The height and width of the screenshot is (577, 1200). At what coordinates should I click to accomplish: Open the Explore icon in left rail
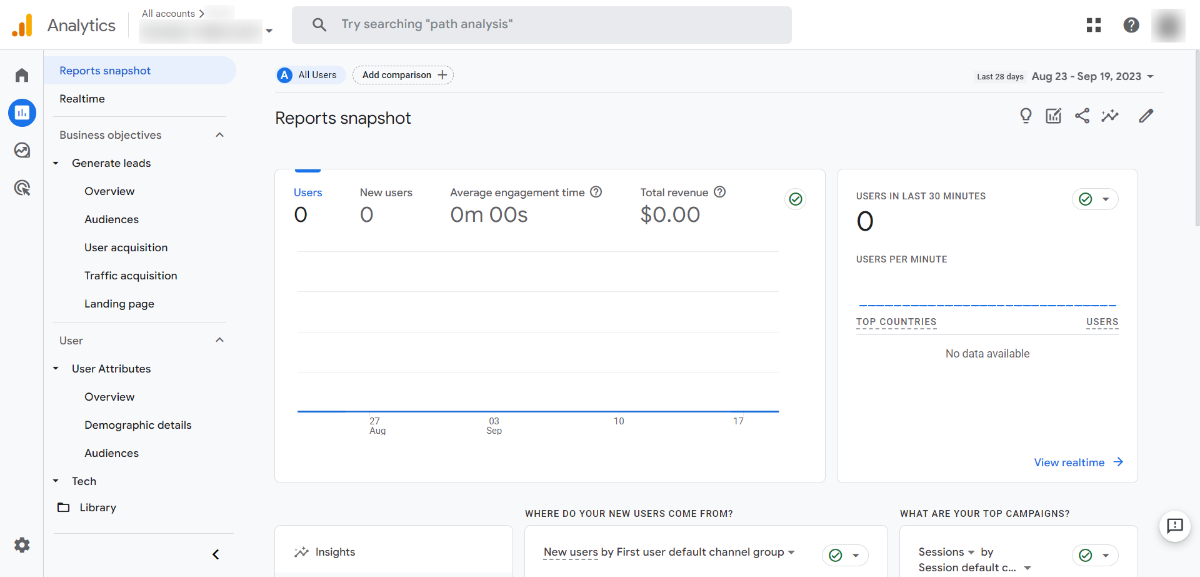click(21, 150)
